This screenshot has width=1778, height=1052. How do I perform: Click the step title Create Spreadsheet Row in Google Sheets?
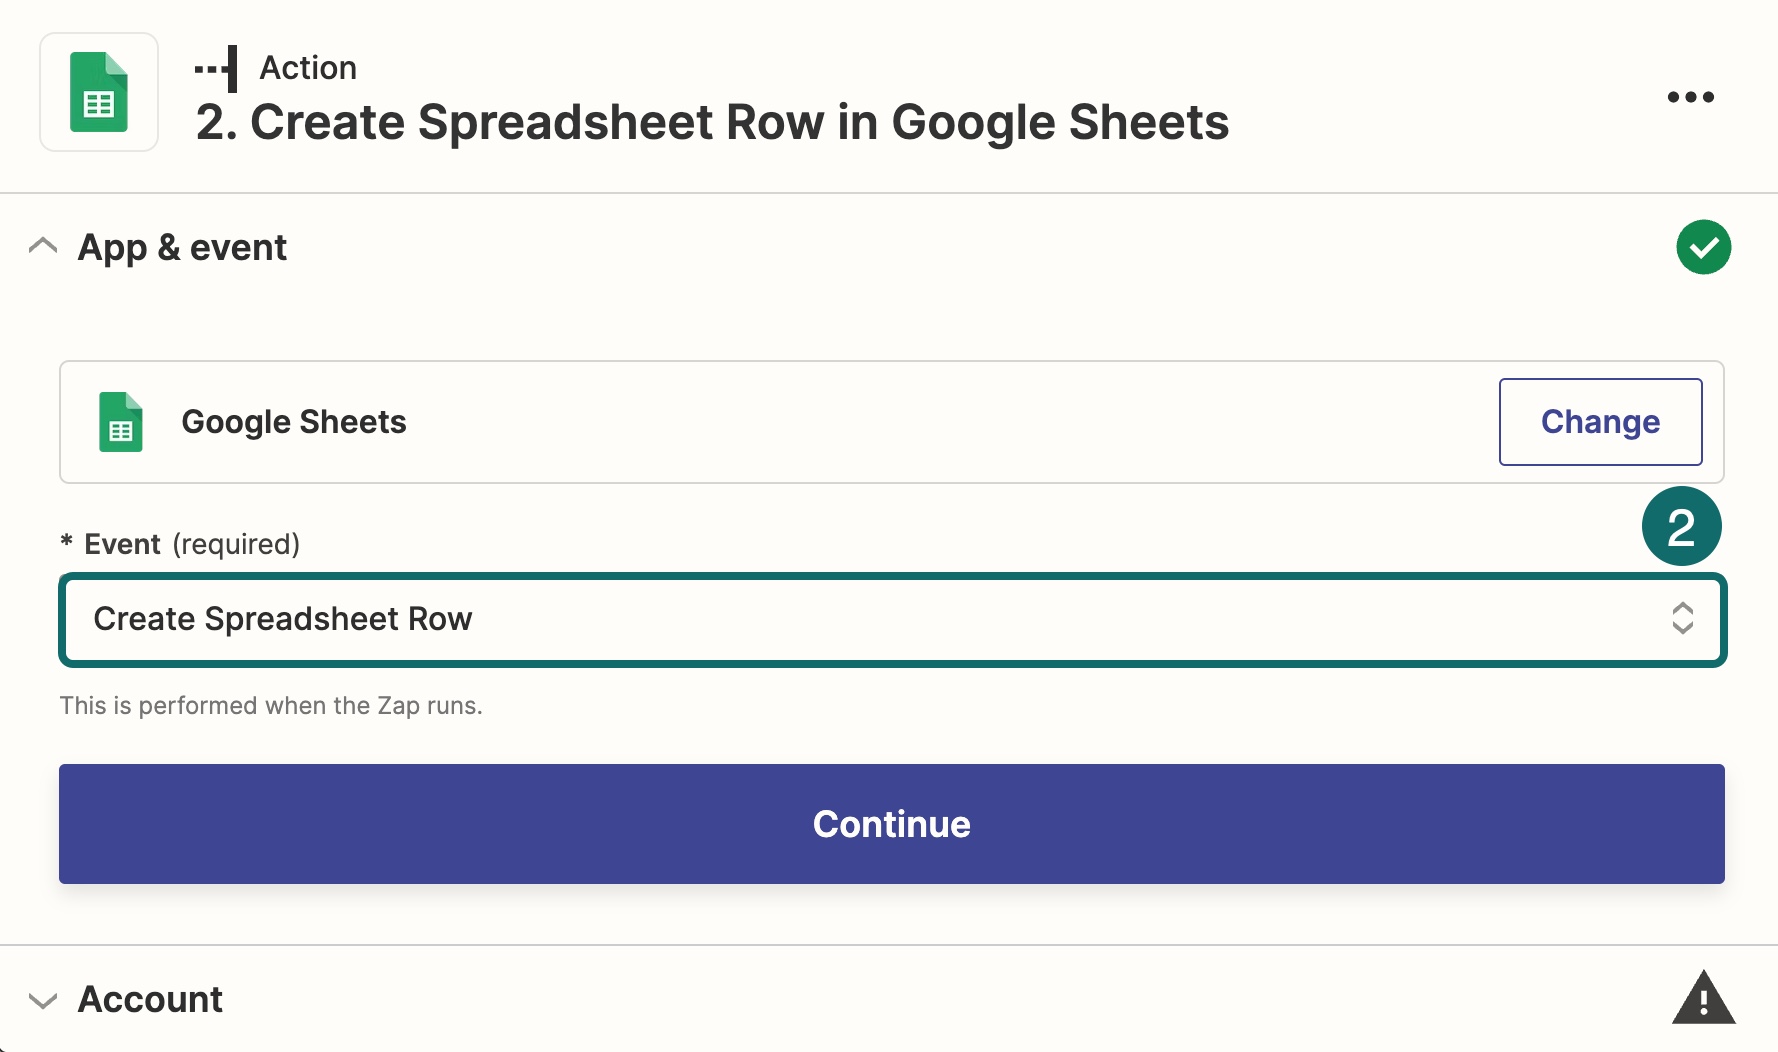pyautogui.click(x=712, y=123)
